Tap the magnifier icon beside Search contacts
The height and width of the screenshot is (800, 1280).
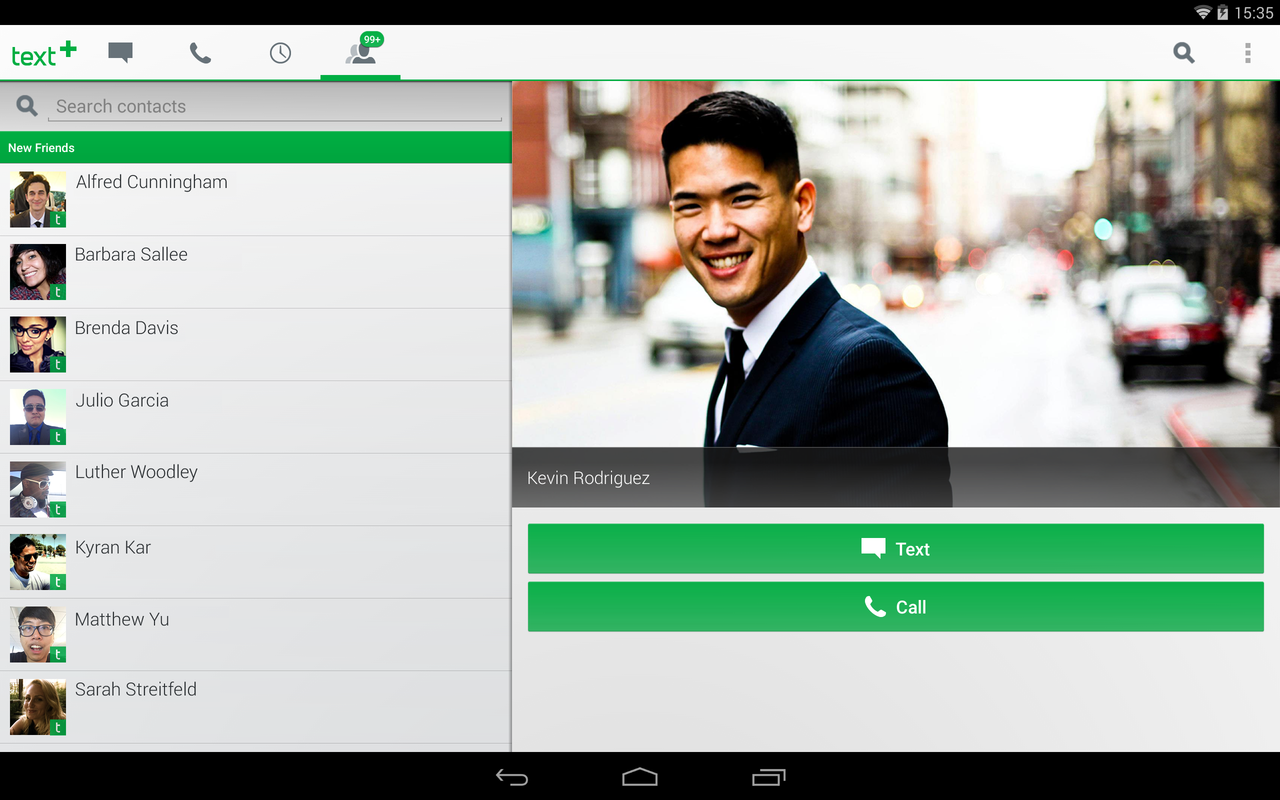27,106
